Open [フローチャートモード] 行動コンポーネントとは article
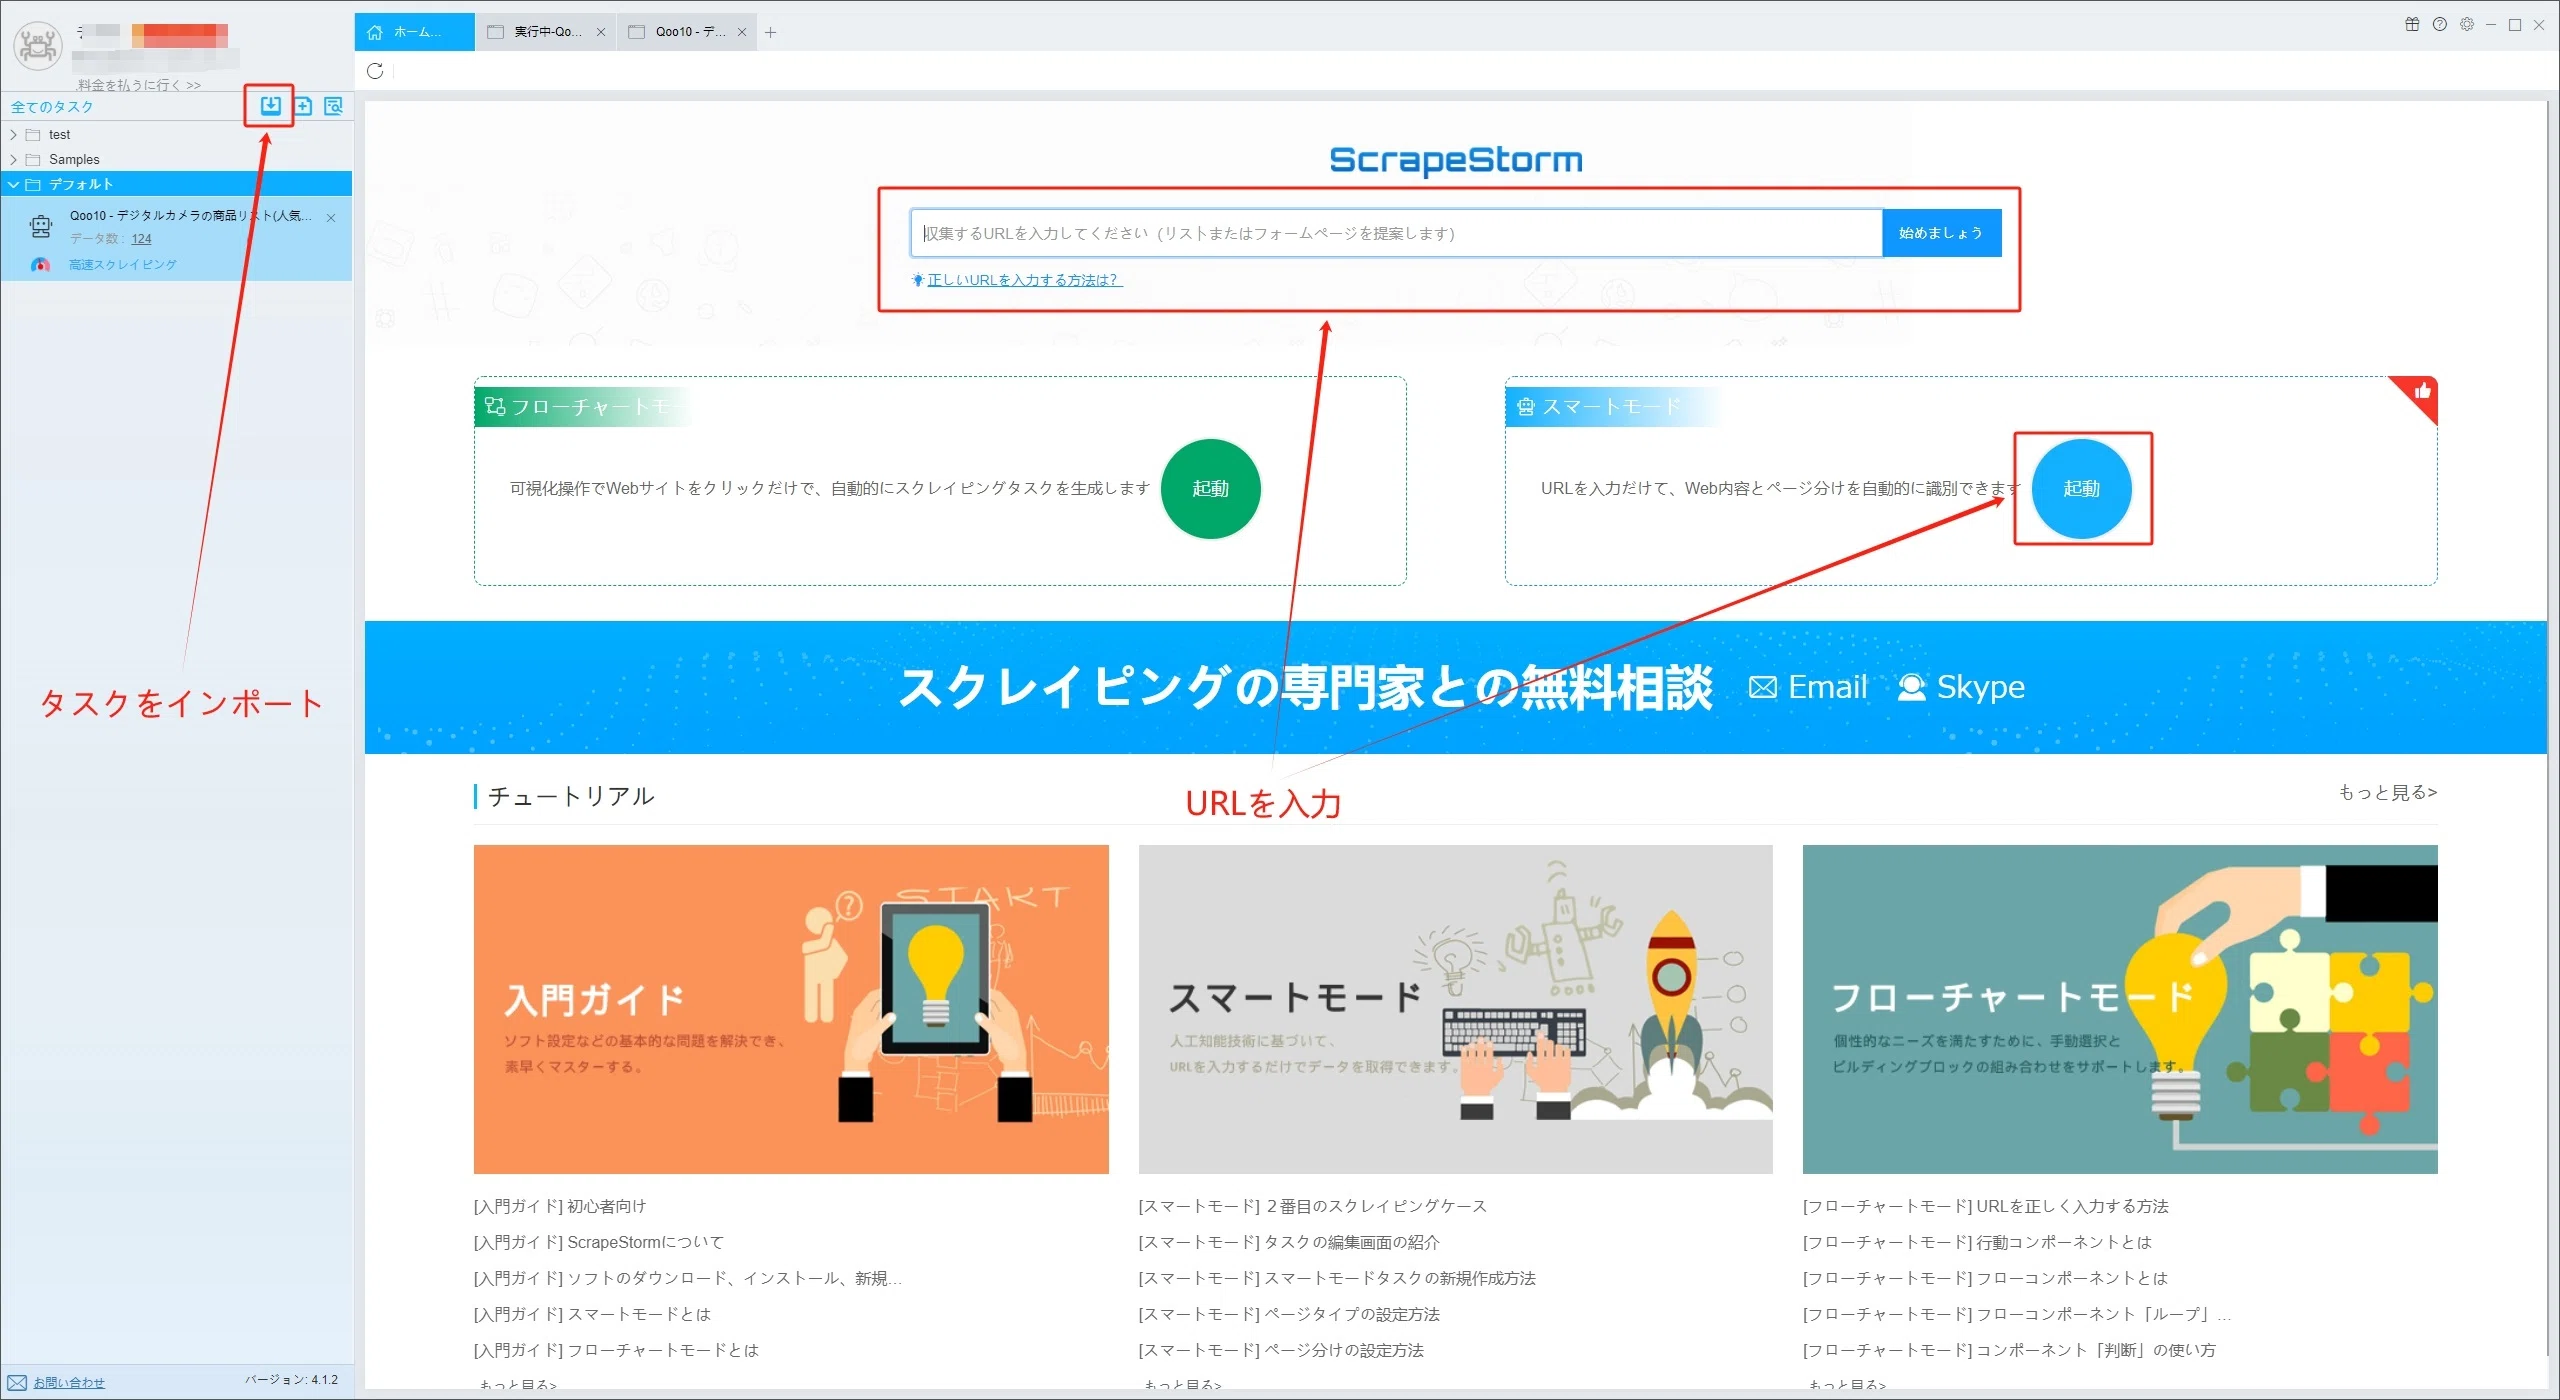 click(1978, 1242)
